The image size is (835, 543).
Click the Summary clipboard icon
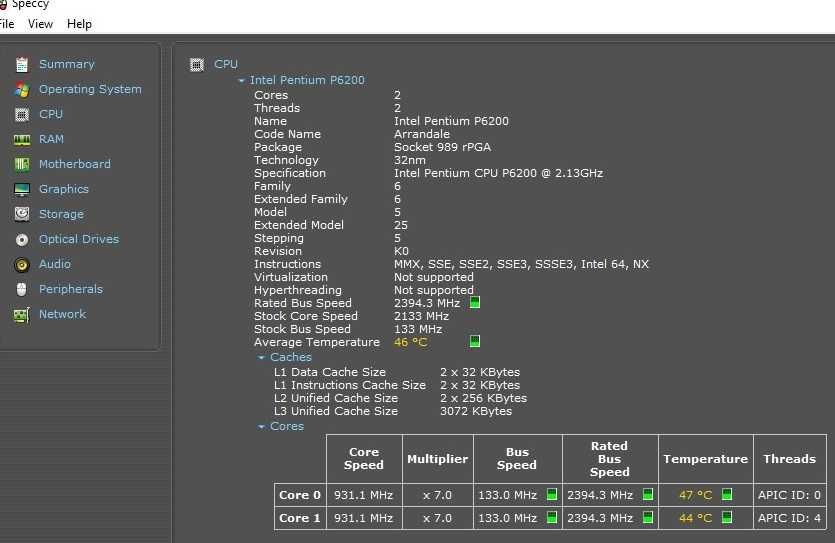pyautogui.click(x=22, y=64)
